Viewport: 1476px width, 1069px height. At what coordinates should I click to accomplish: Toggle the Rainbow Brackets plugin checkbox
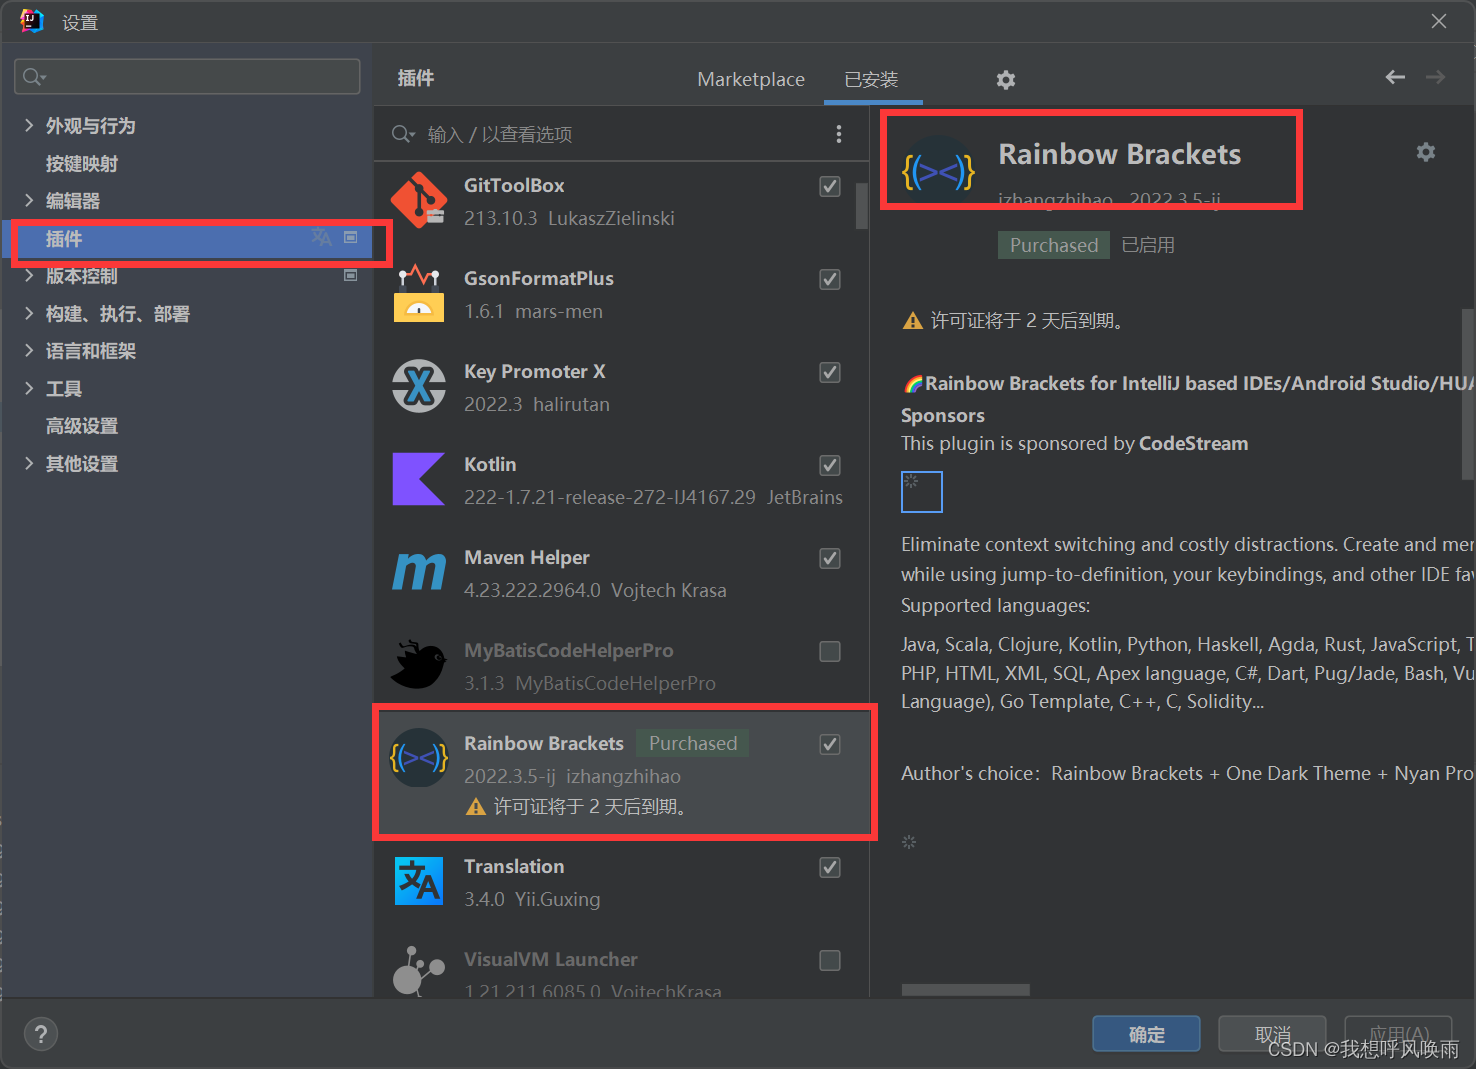coord(830,744)
